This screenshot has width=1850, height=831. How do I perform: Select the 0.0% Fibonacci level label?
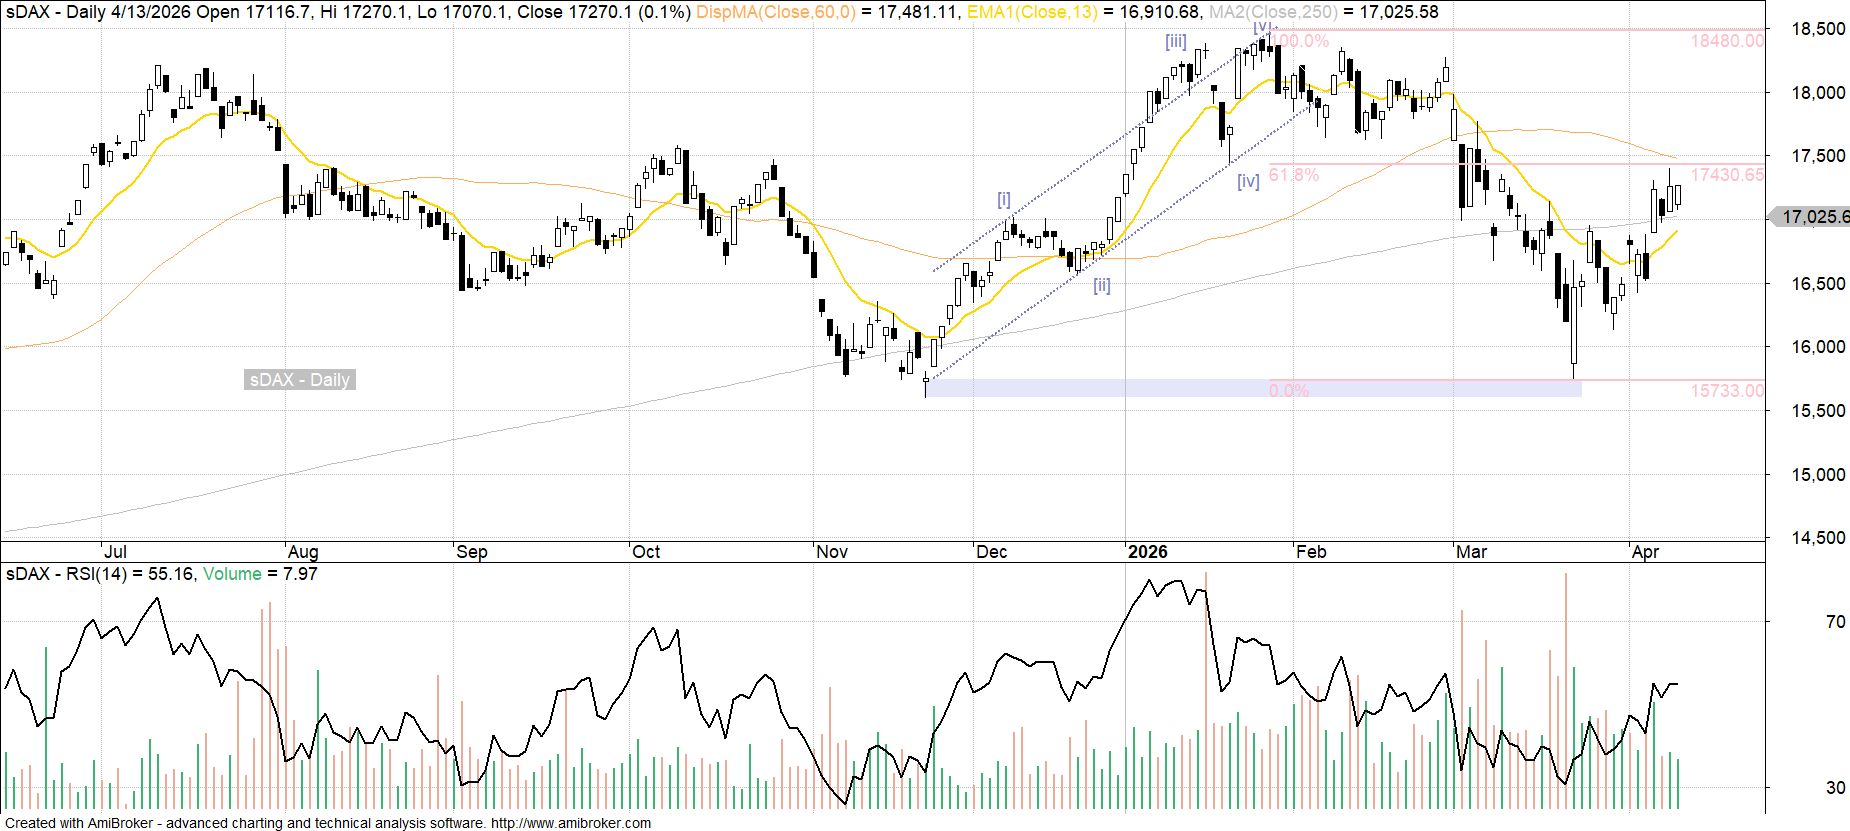pos(1288,391)
